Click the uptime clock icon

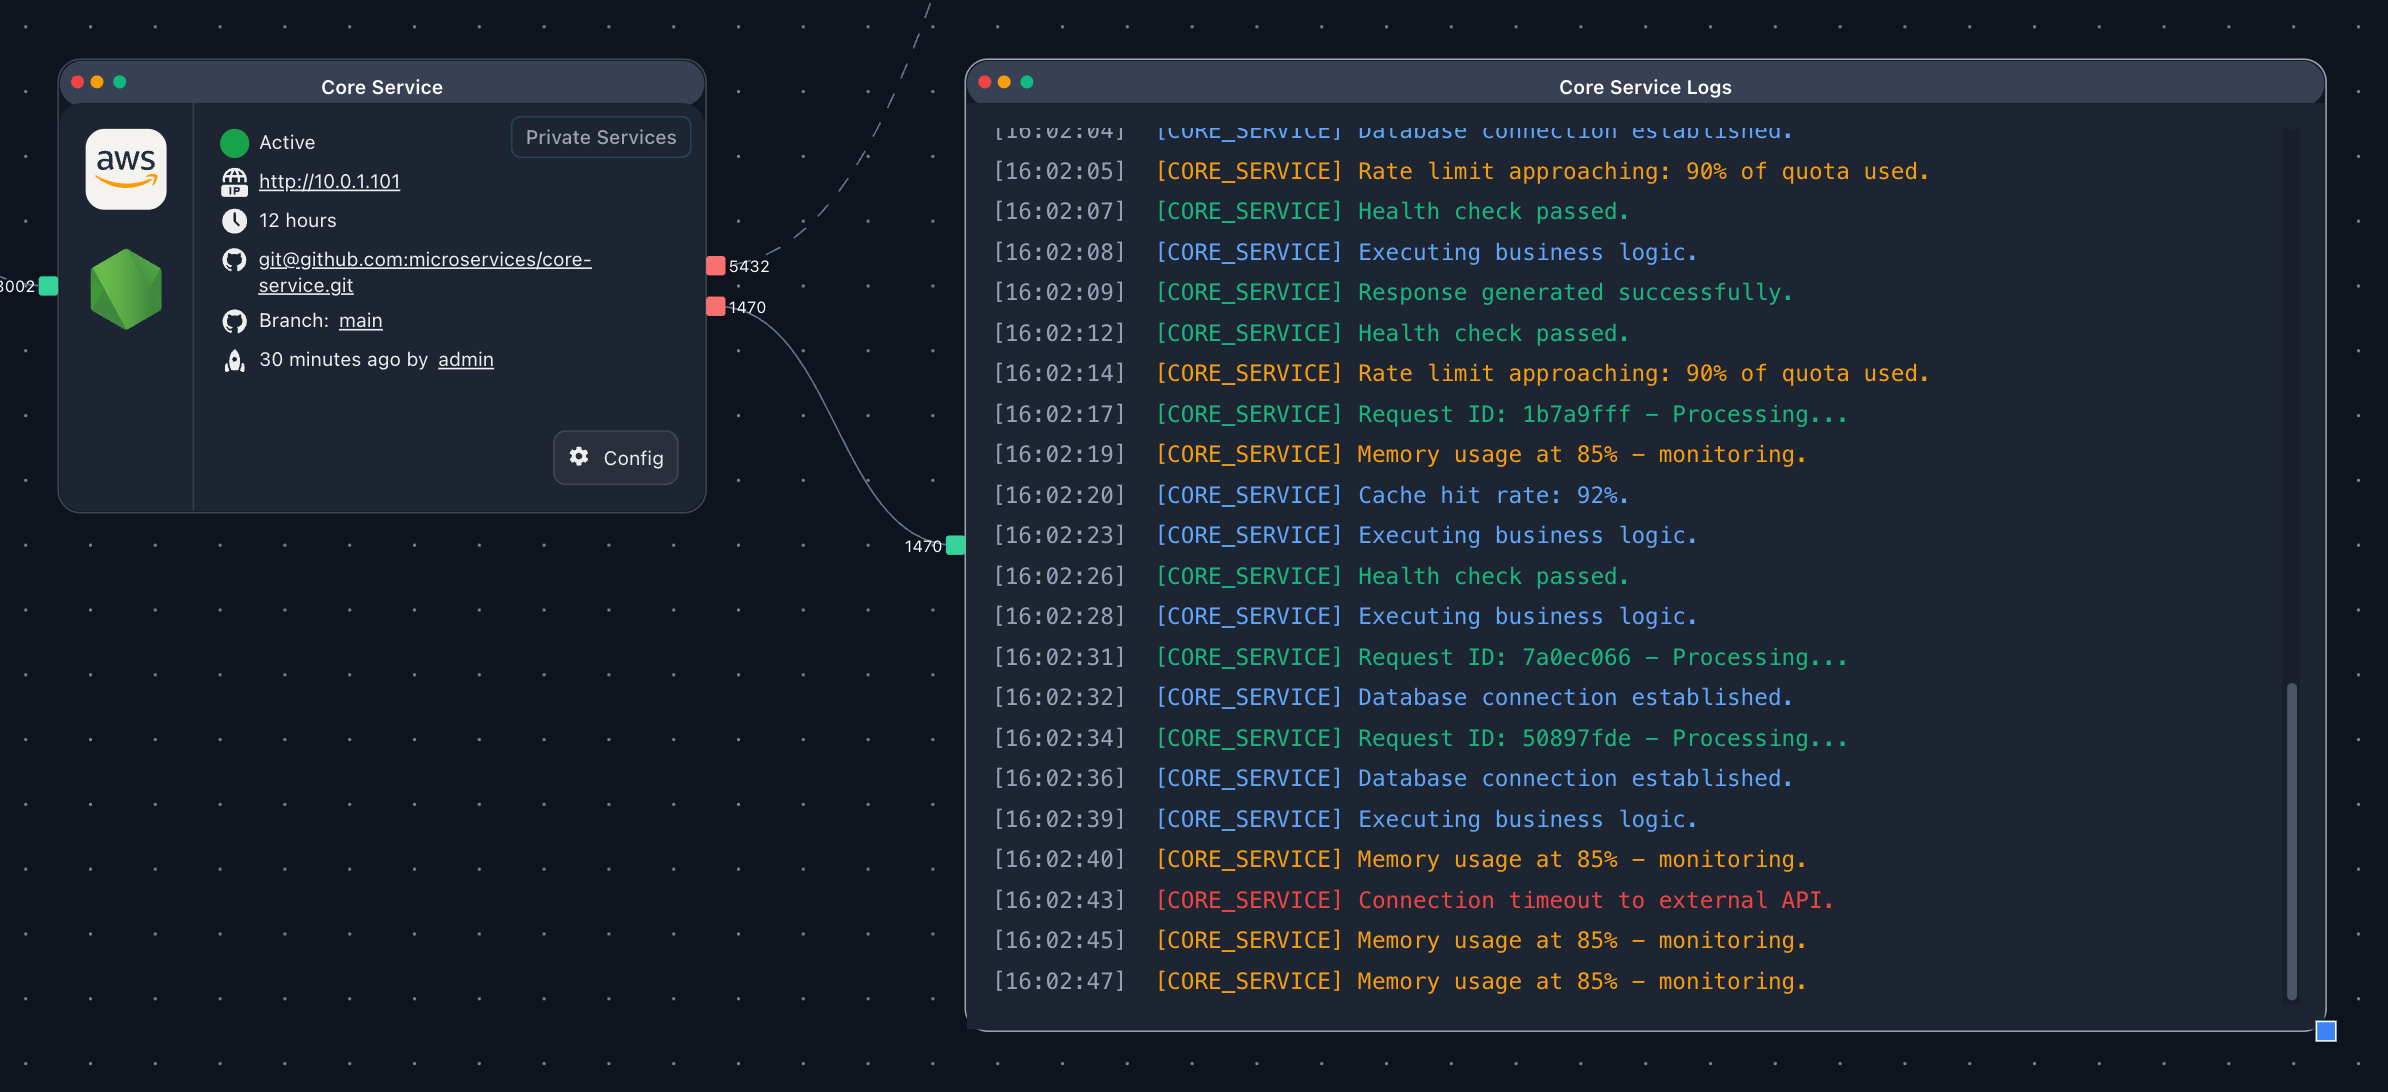point(234,221)
